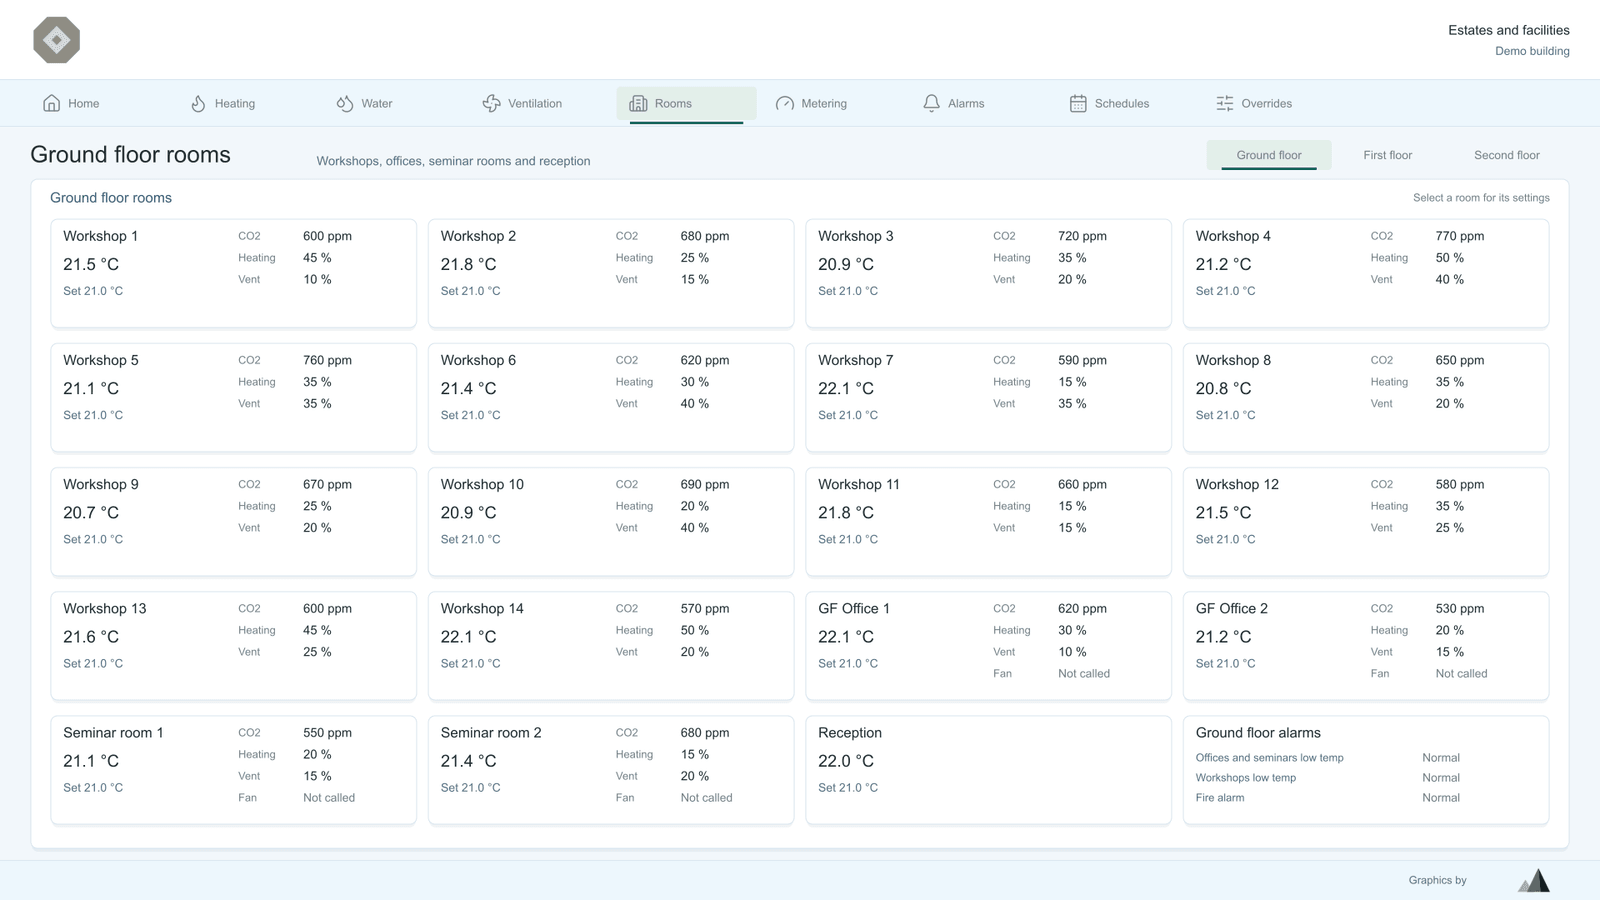Select the Schedules calendar icon
1600x900 pixels.
click(x=1078, y=103)
